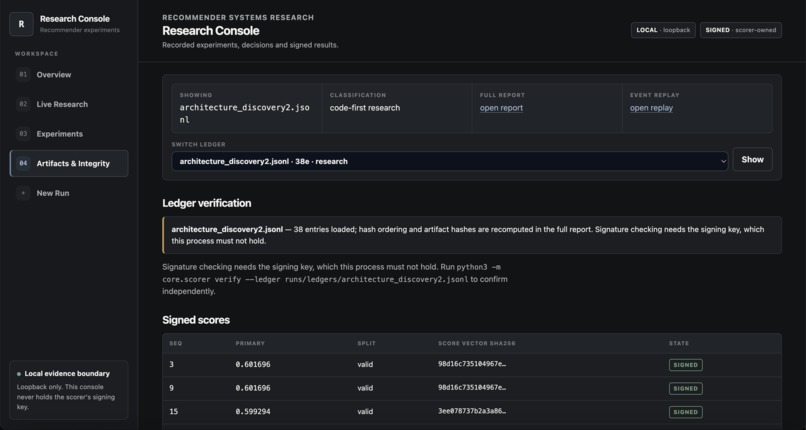Click the STATE column header
Image resolution: width=806 pixels, height=430 pixels.
(679, 343)
